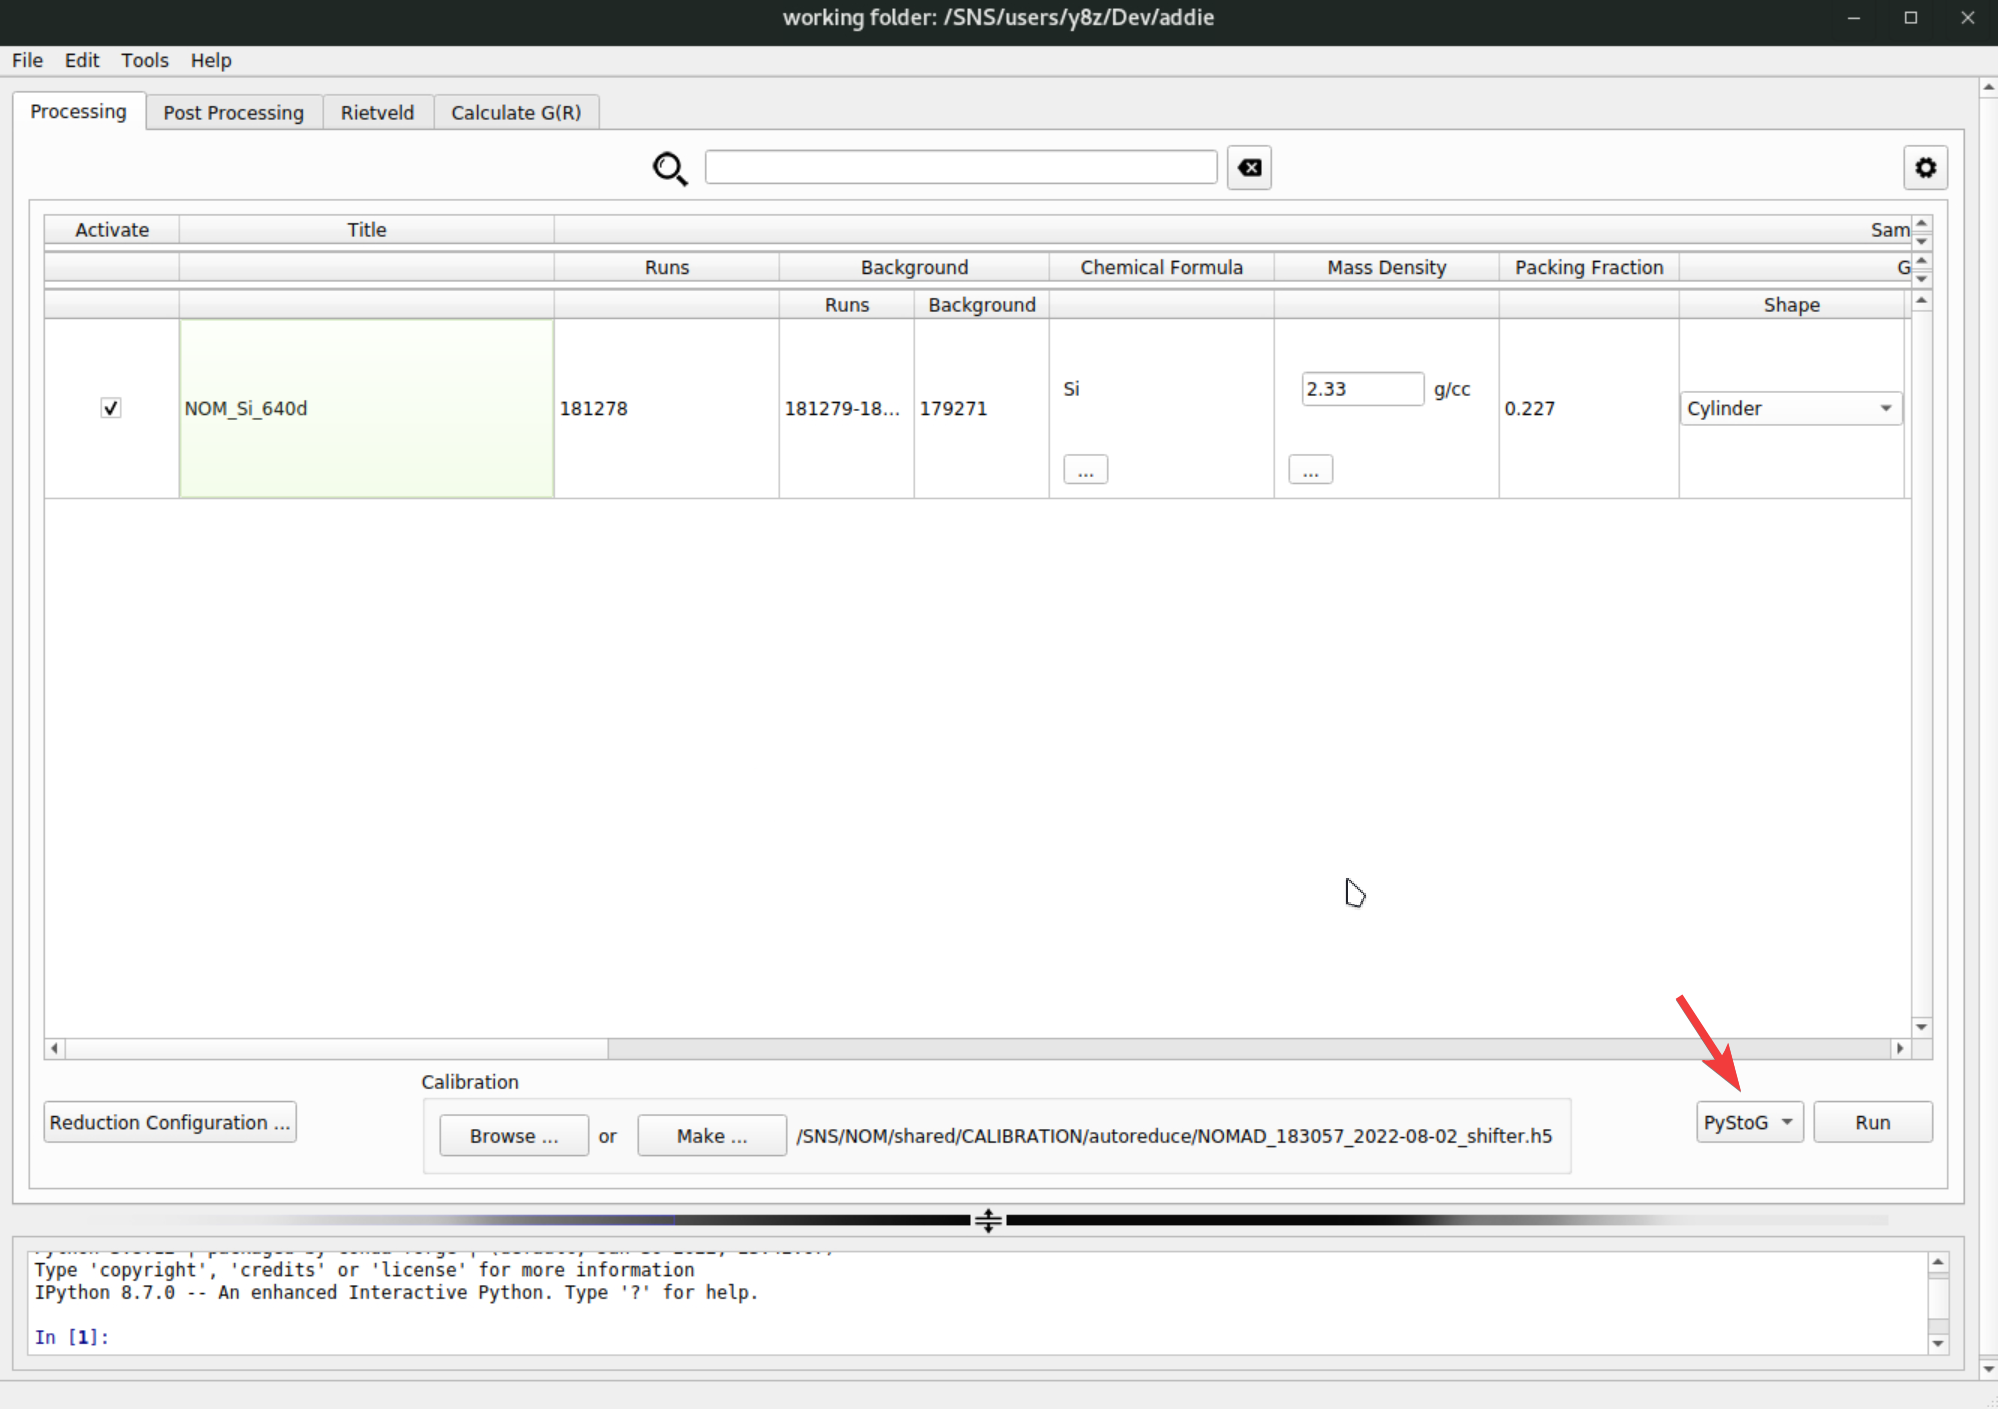1998x1409 pixels.
Task: Click the magnifying glass search icon
Action: tap(669, 169)
